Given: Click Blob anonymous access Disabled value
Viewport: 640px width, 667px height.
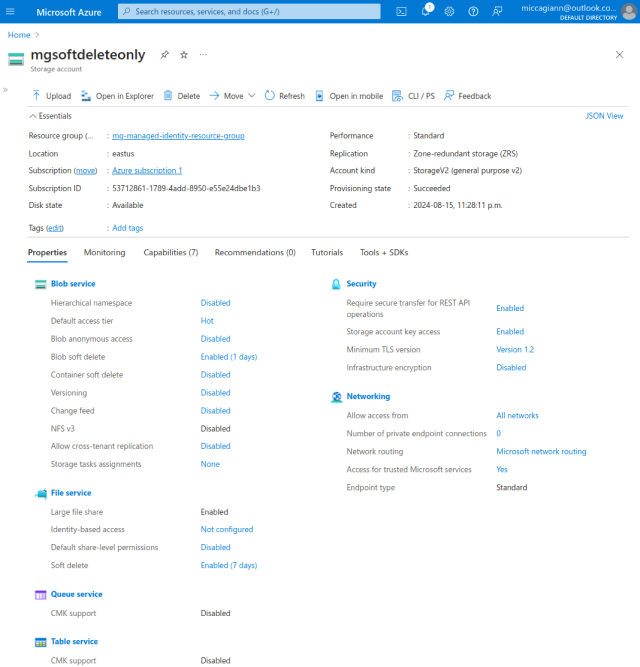Looking at the screenshot, I should pos(216,339).
